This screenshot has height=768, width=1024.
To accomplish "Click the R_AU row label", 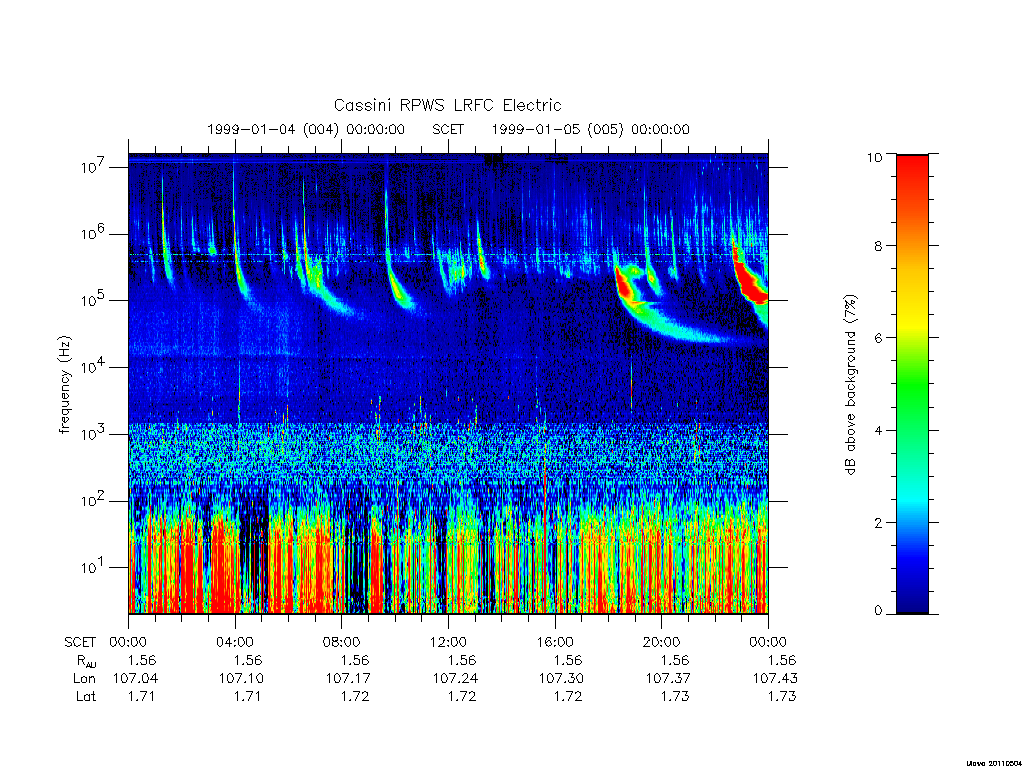I will 87,661.
